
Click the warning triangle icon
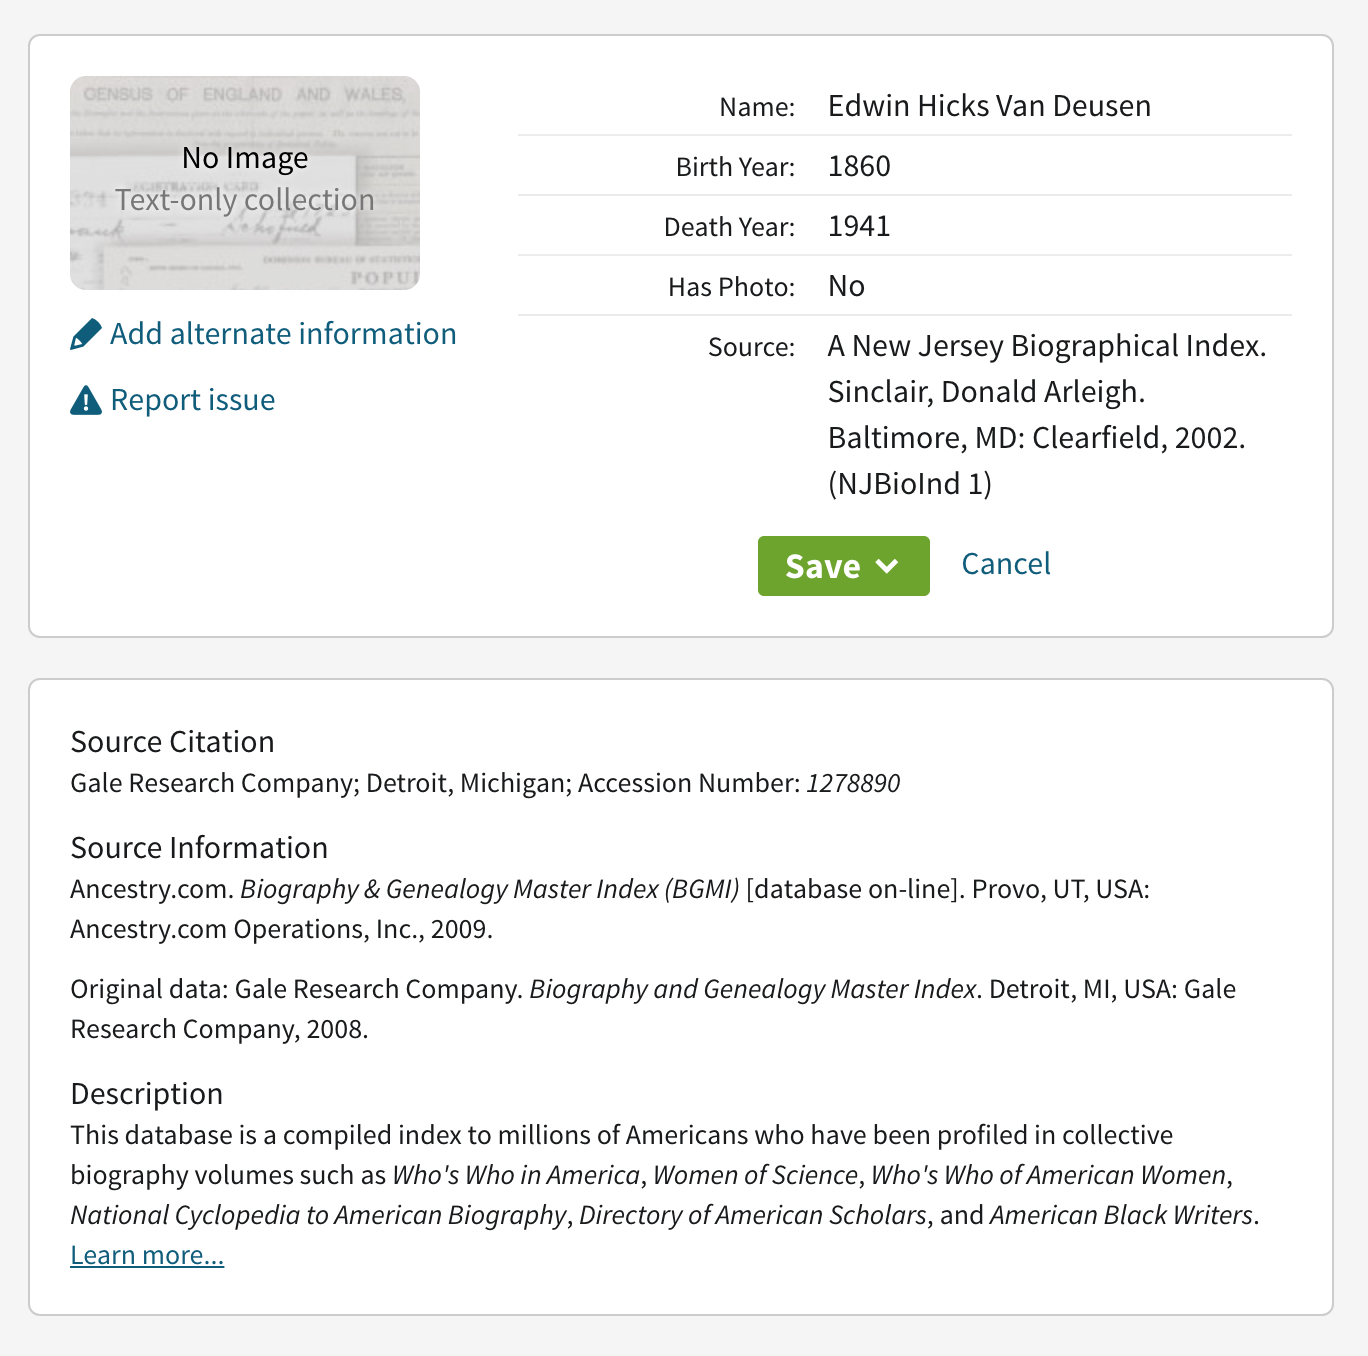pyautogui.click(x=86, y=400)
